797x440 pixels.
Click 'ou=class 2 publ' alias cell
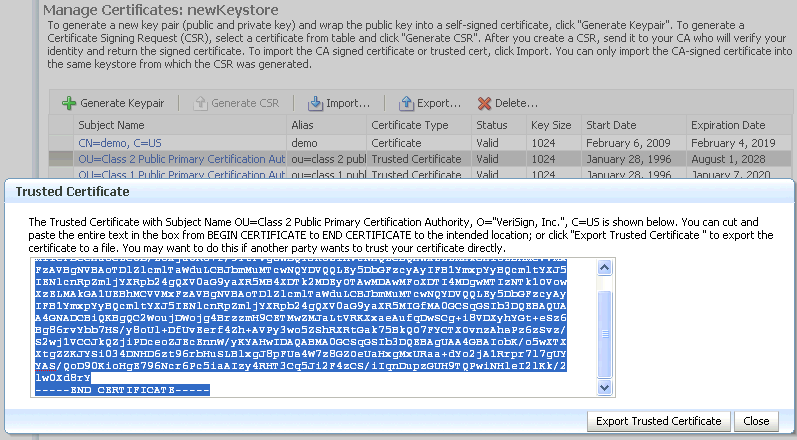click(x=328, y=159)
